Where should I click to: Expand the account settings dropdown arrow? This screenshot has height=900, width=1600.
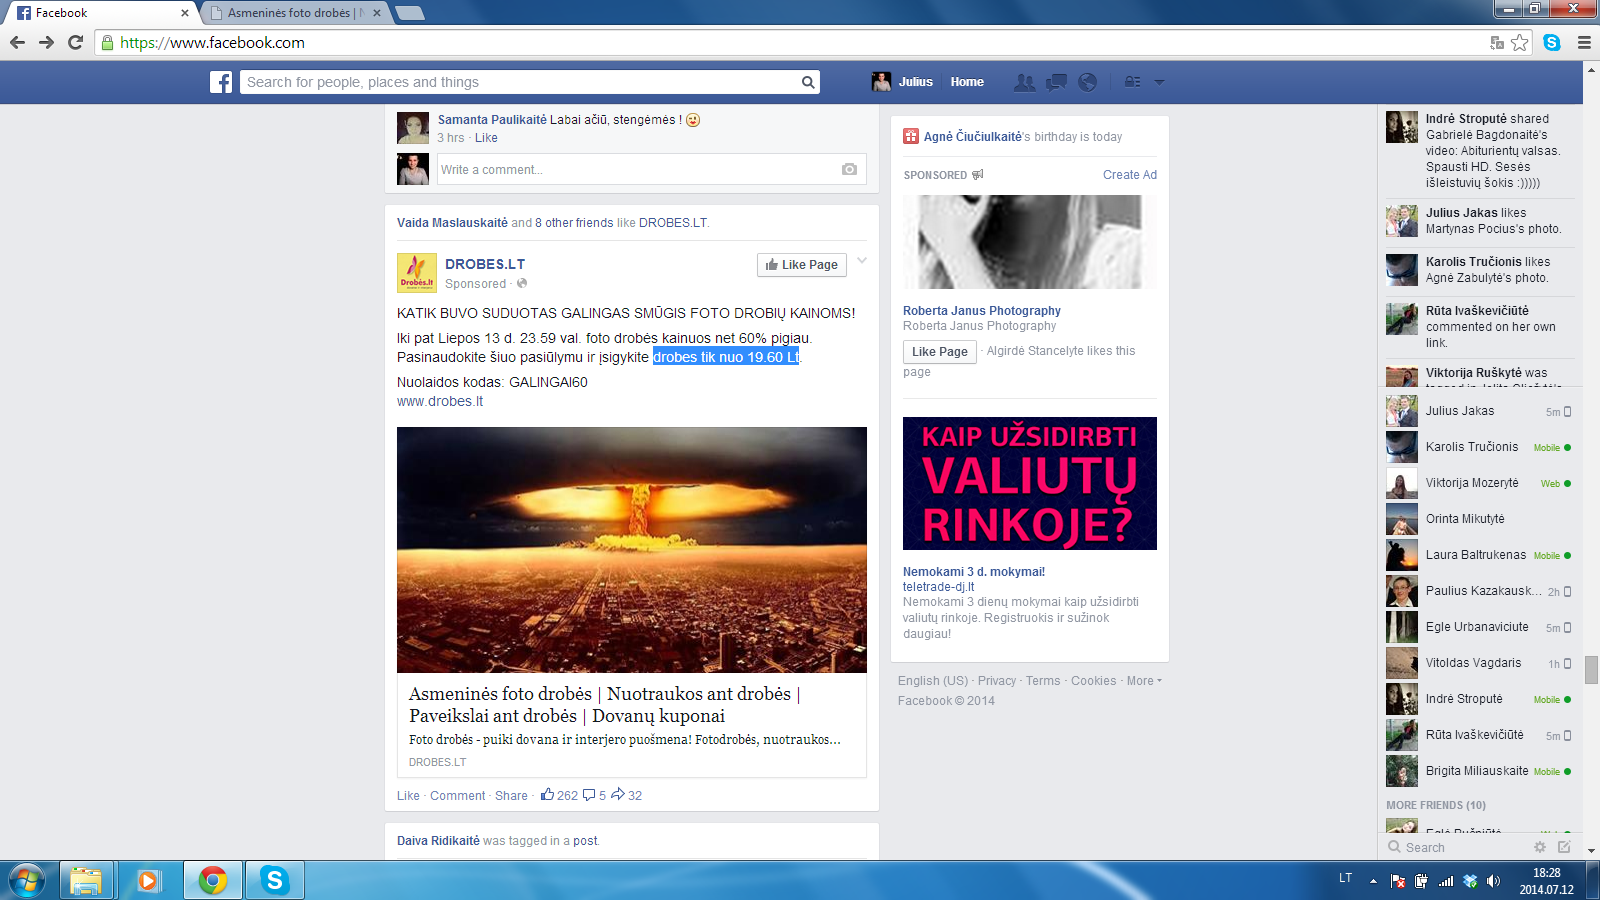(1159, 82)
